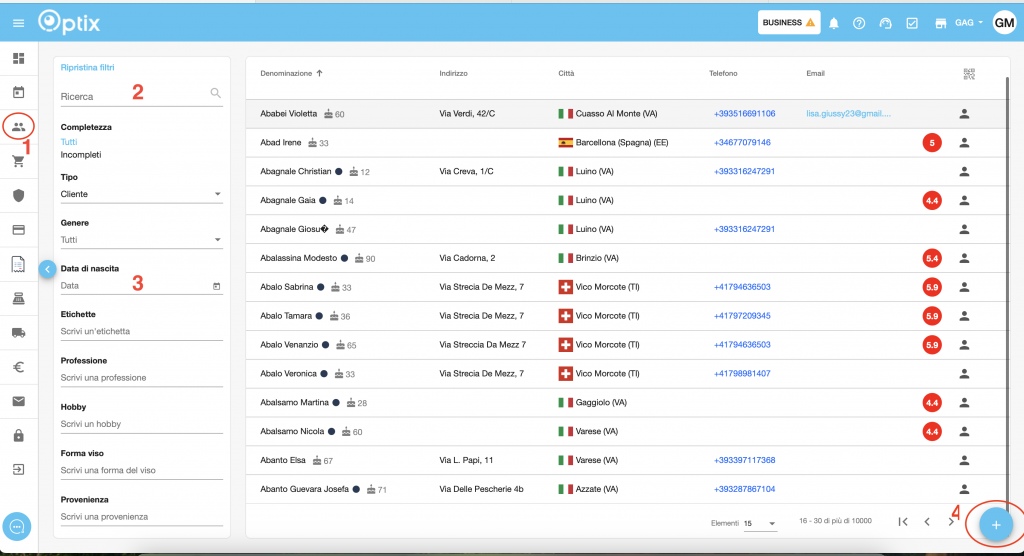Sort by the Denominazione column header
Viewport: 1024px width, 556px height.
pyautogui.click(x=291, y=73)
